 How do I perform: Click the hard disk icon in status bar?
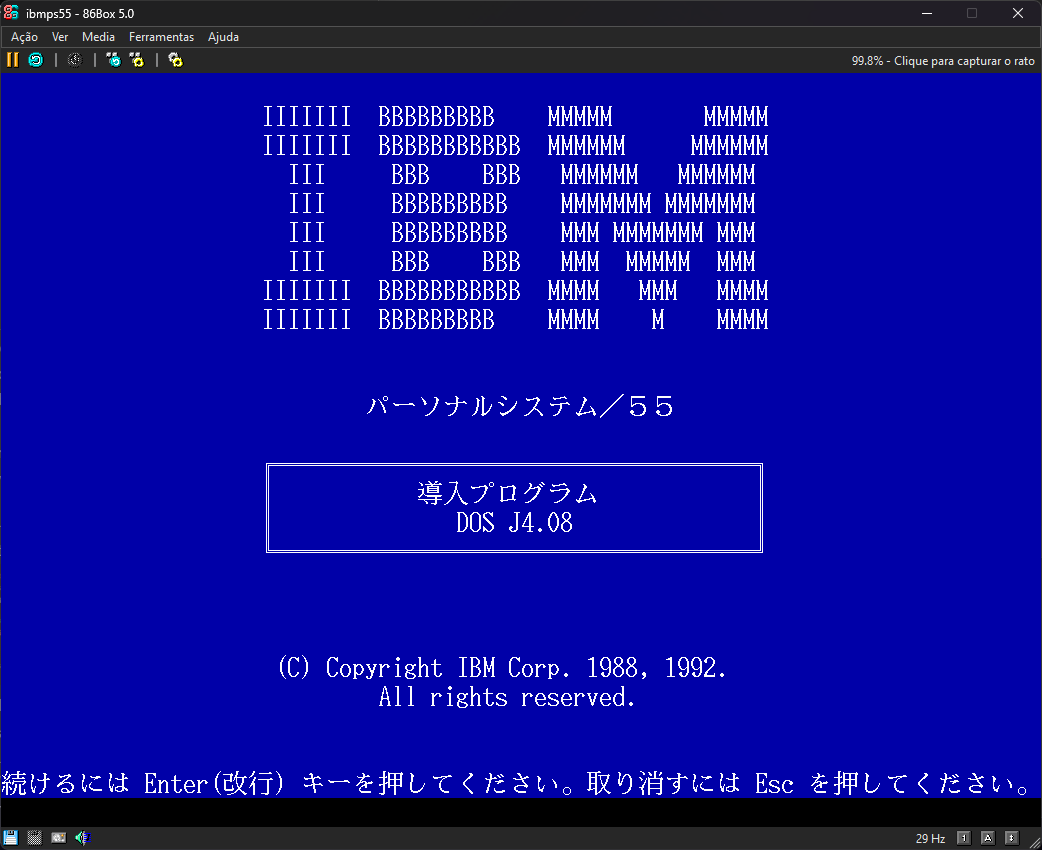pyautogui.click(x=58, y=837)
